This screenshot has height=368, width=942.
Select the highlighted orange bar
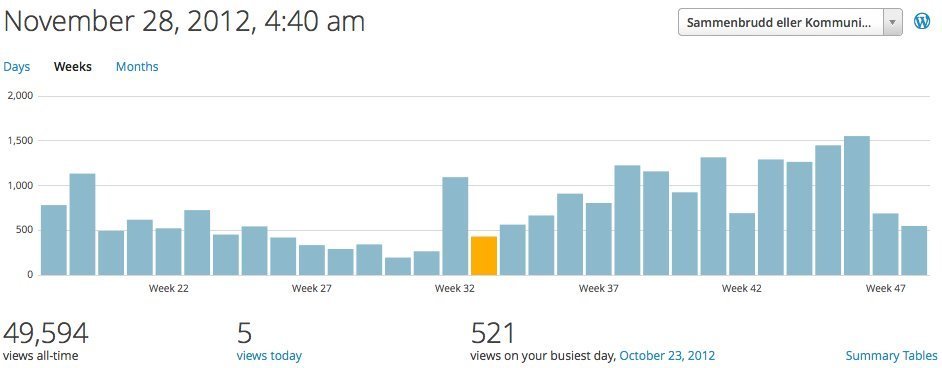tap(484, 256)
